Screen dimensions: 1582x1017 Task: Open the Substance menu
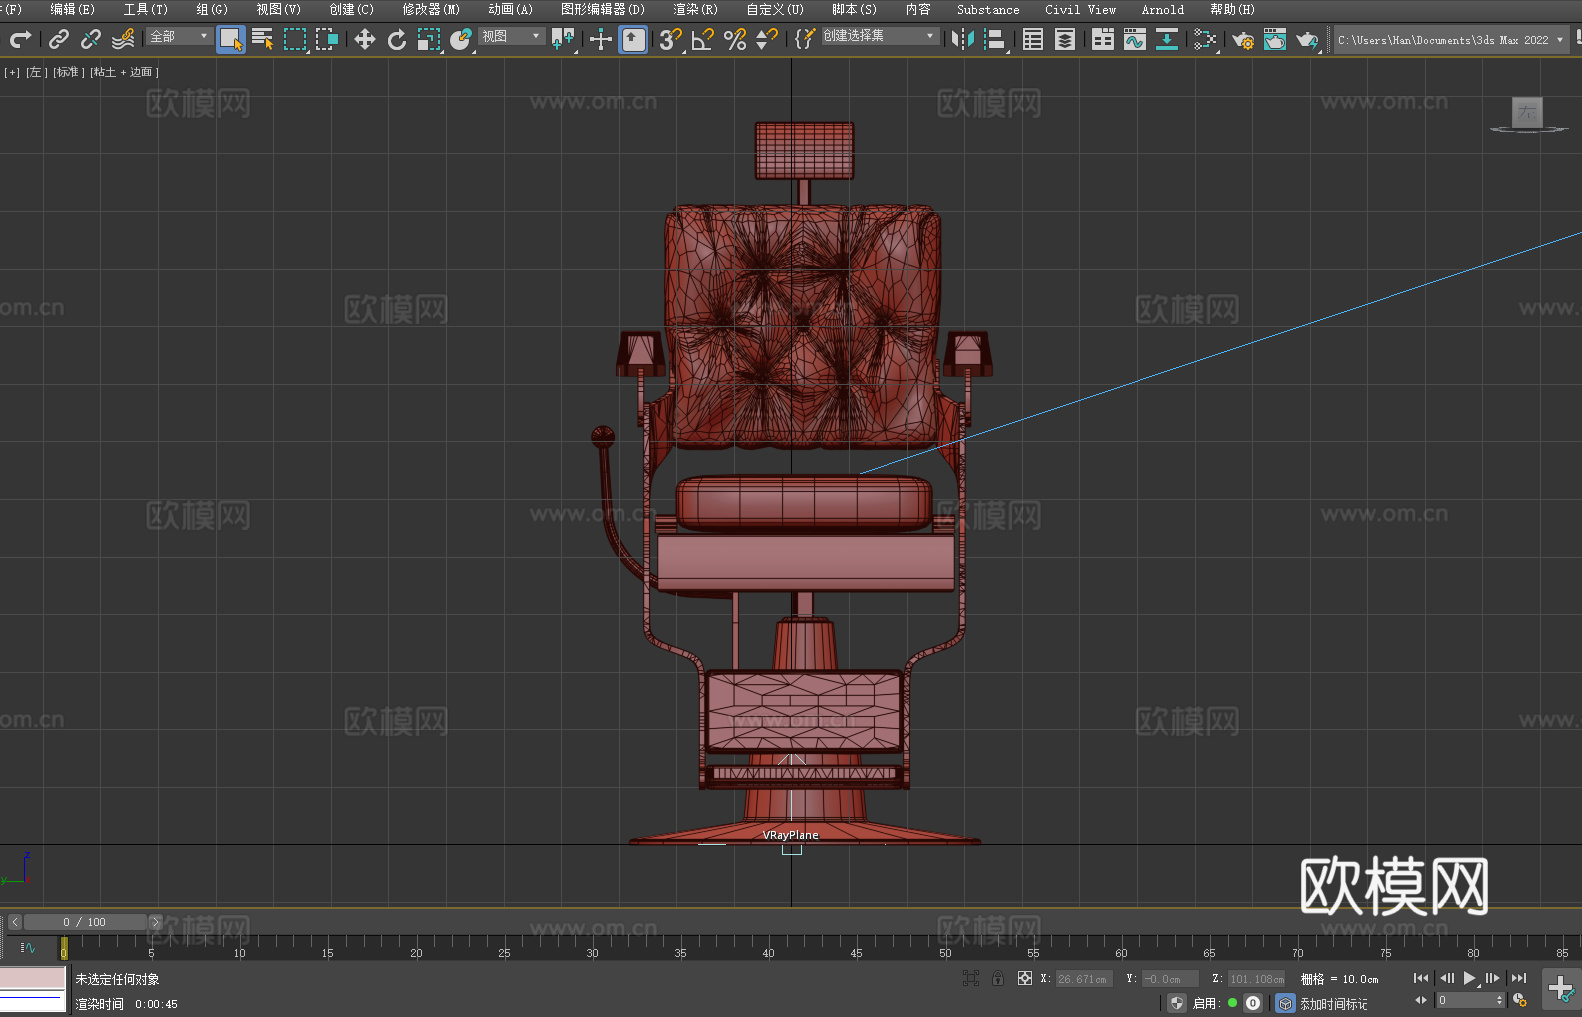click(x=988, y=10)
